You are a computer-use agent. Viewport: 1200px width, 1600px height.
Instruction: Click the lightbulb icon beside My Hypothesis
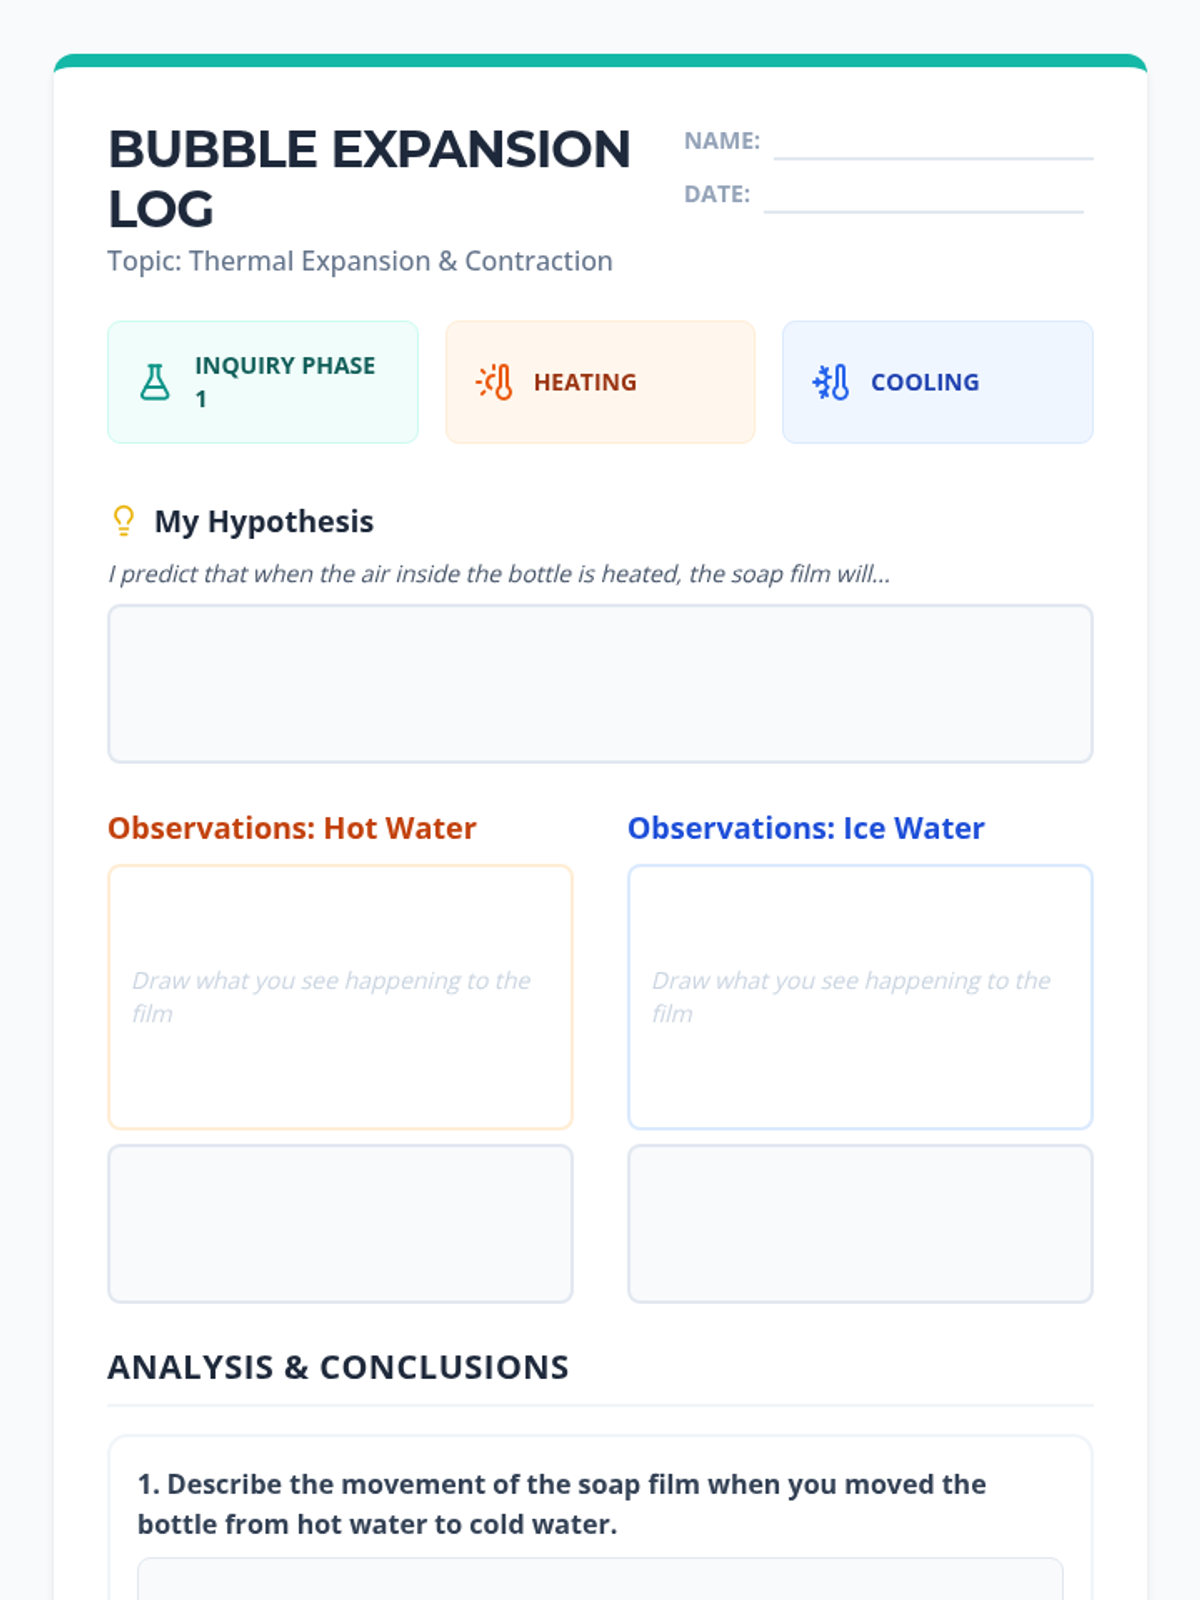tap(124, 521)
